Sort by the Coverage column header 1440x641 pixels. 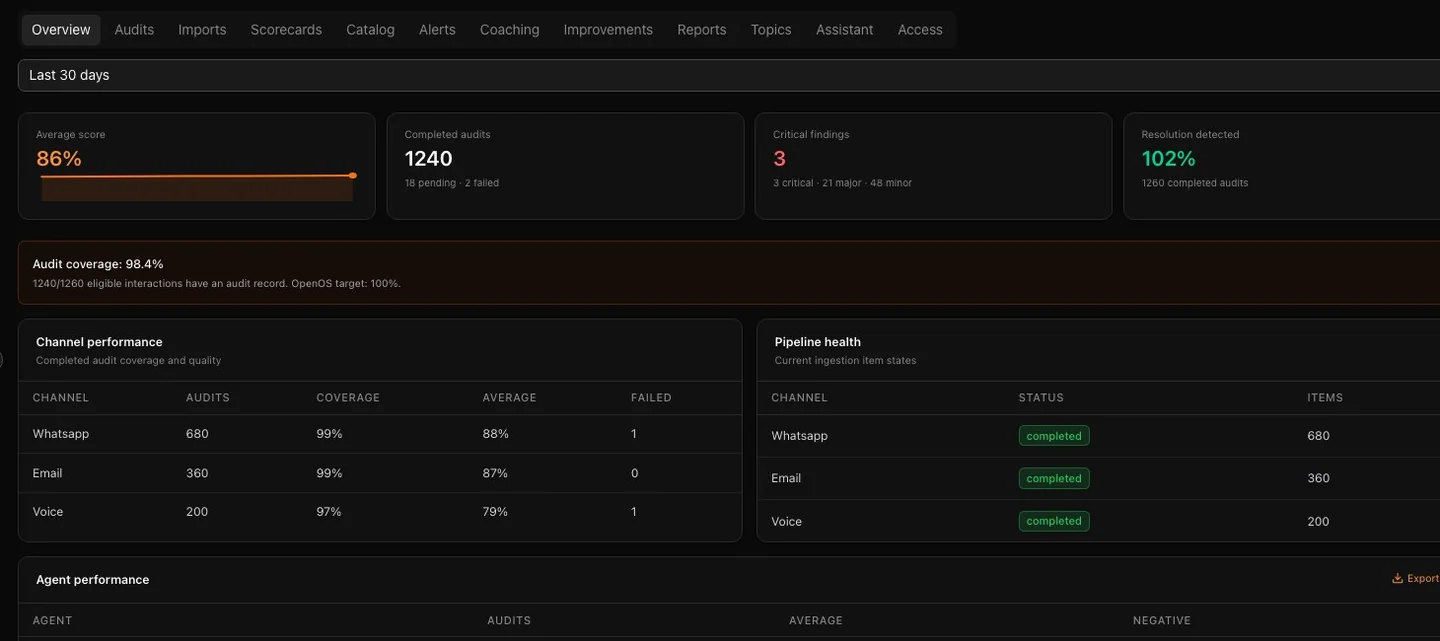[348, 398]
